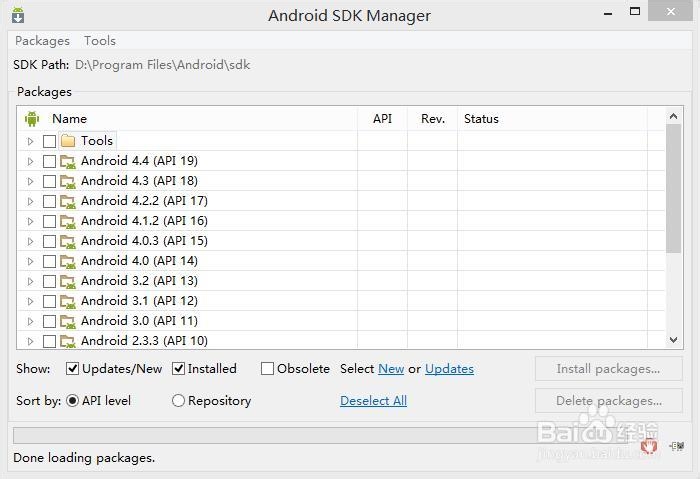Click the vertical scrollbar thumb

click(673, 189)
